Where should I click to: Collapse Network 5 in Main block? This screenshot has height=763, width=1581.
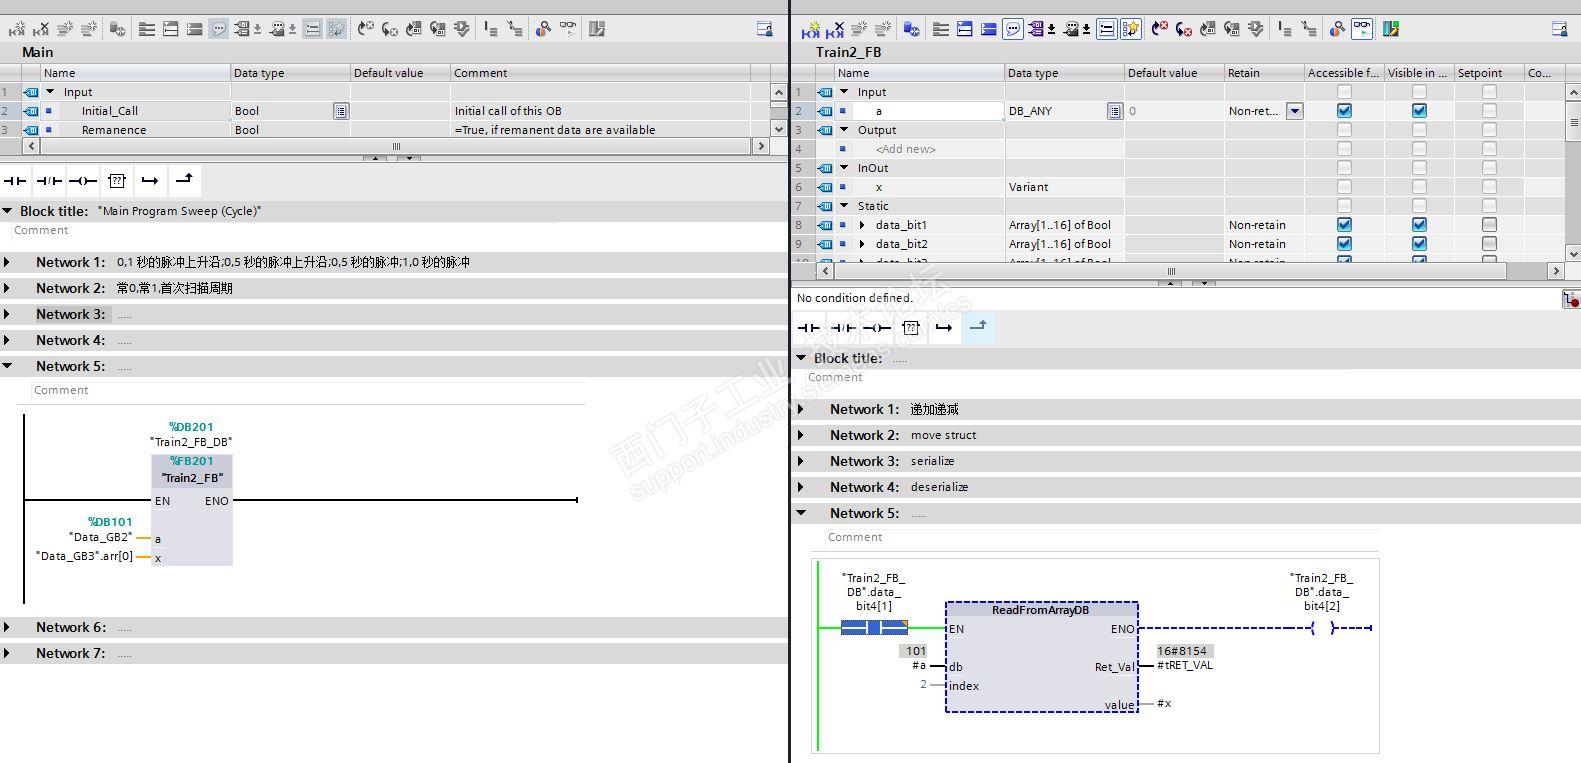click(x=8, y=366)
